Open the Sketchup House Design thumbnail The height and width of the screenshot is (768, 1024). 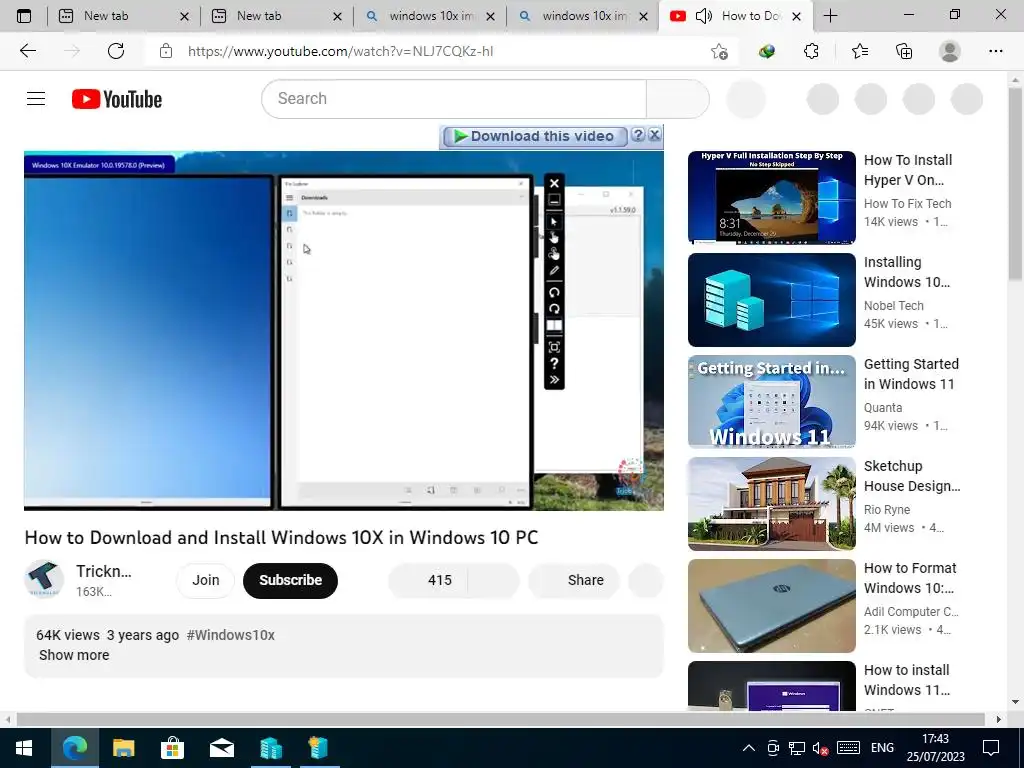click(x=771, y=504)
